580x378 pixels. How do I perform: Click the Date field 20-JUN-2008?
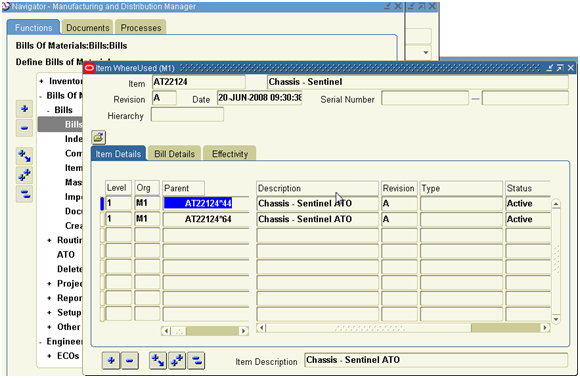[260, 98]
